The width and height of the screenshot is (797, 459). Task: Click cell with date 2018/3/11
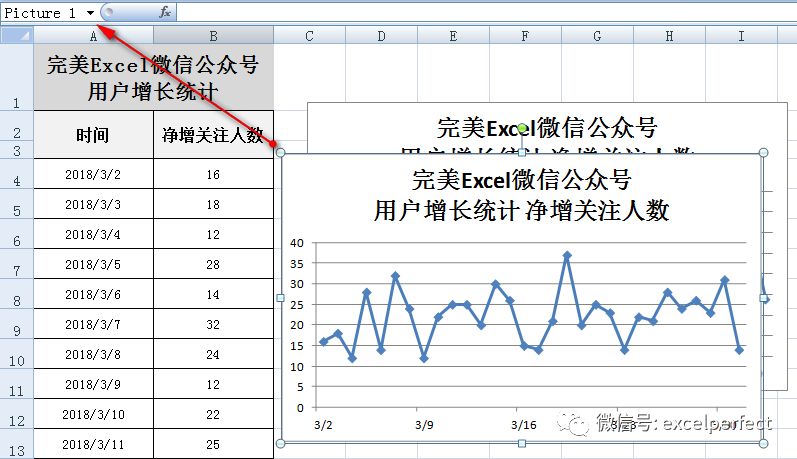94,444
